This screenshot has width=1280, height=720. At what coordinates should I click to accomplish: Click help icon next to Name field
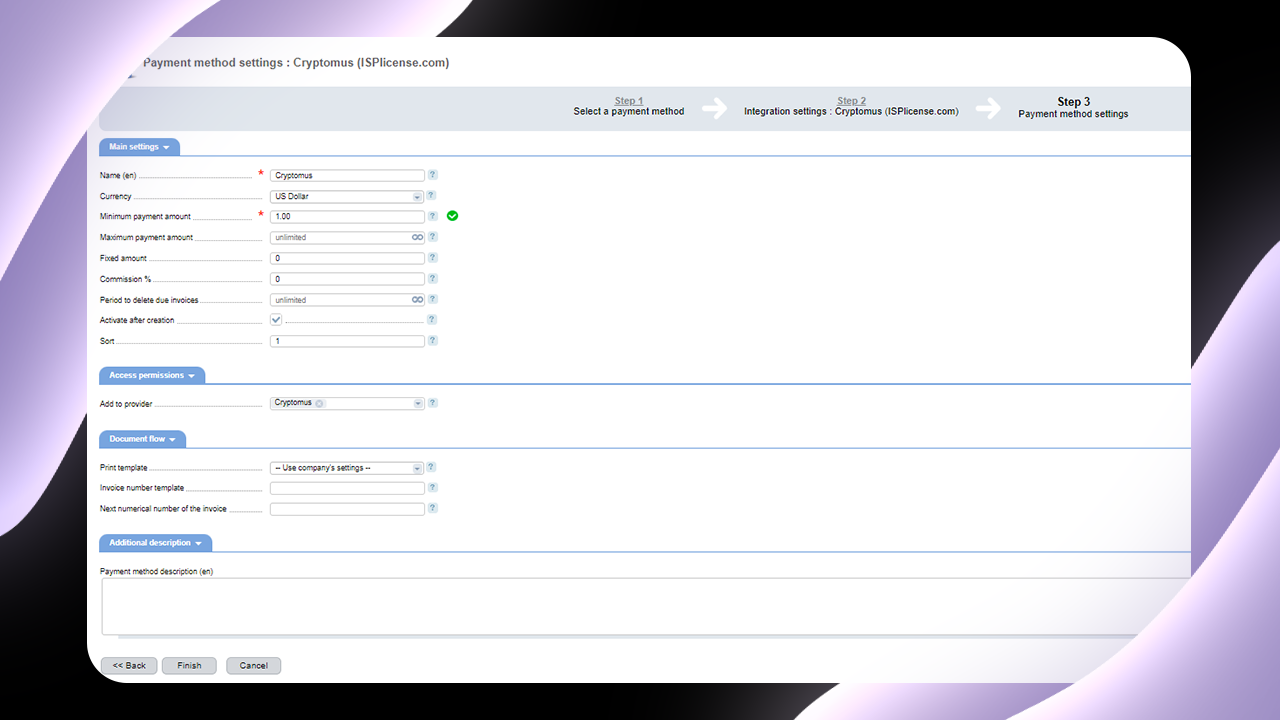tap(433, 175)
